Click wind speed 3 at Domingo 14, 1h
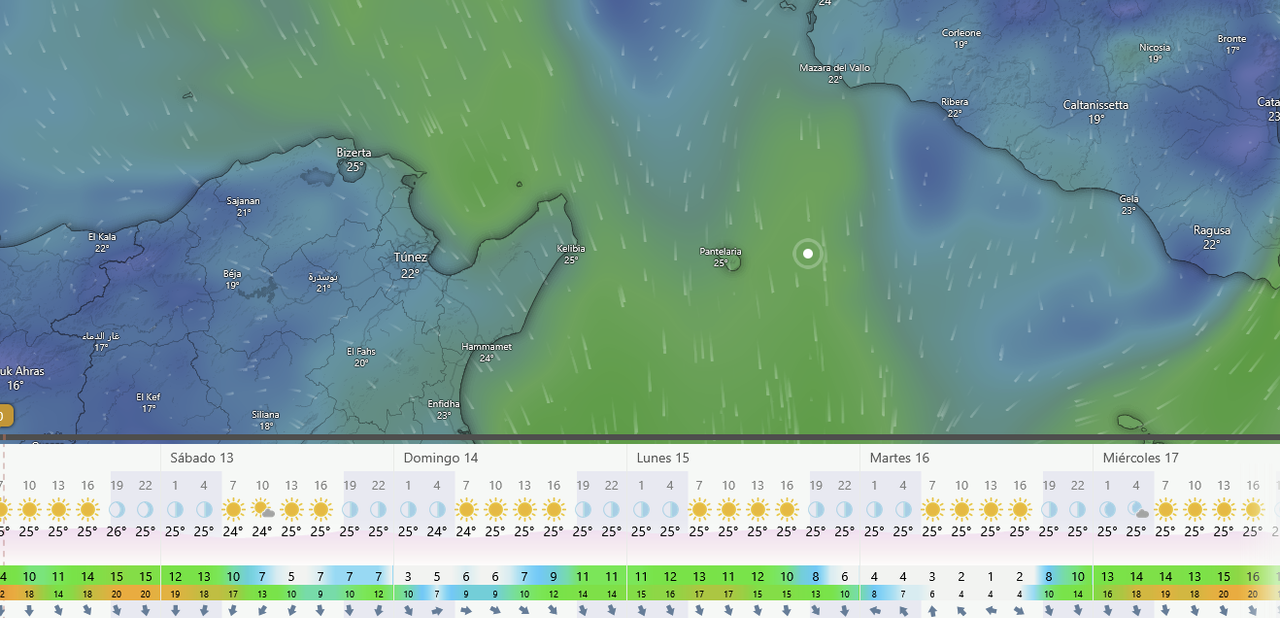Image resolution: width=1280 pixels, height=618 pixels. pyautogui.click(x=408, y=576)
